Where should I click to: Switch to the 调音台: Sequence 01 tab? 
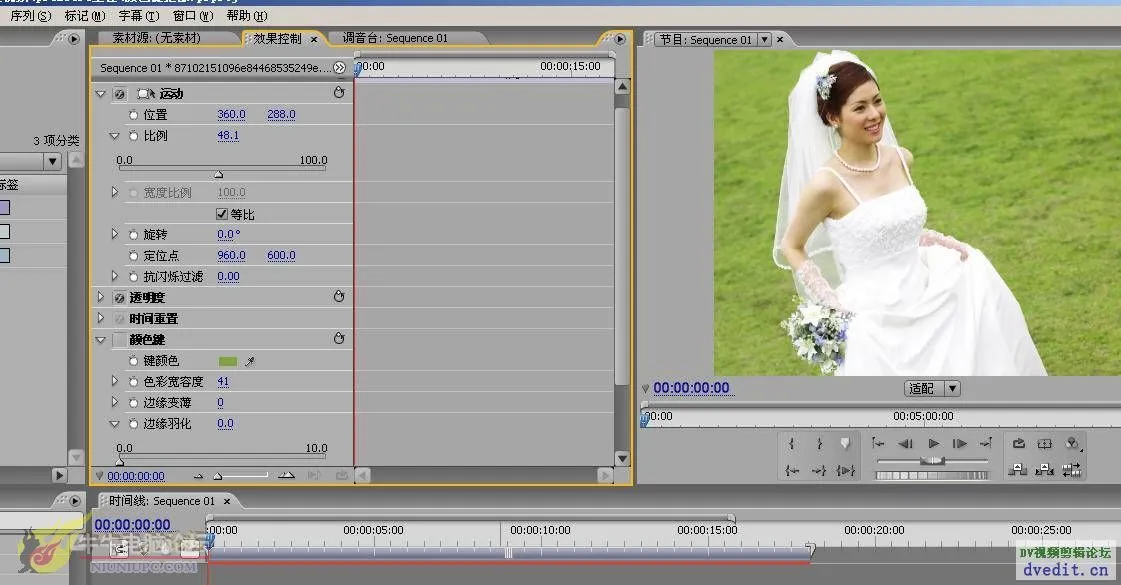pos(403,37)
